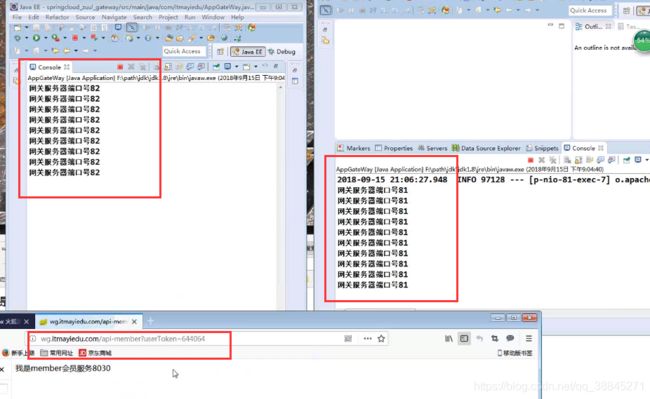Click Maximize view icon in left side trim
This screenshot has width=650, height=399.
[x=295, y=81]
